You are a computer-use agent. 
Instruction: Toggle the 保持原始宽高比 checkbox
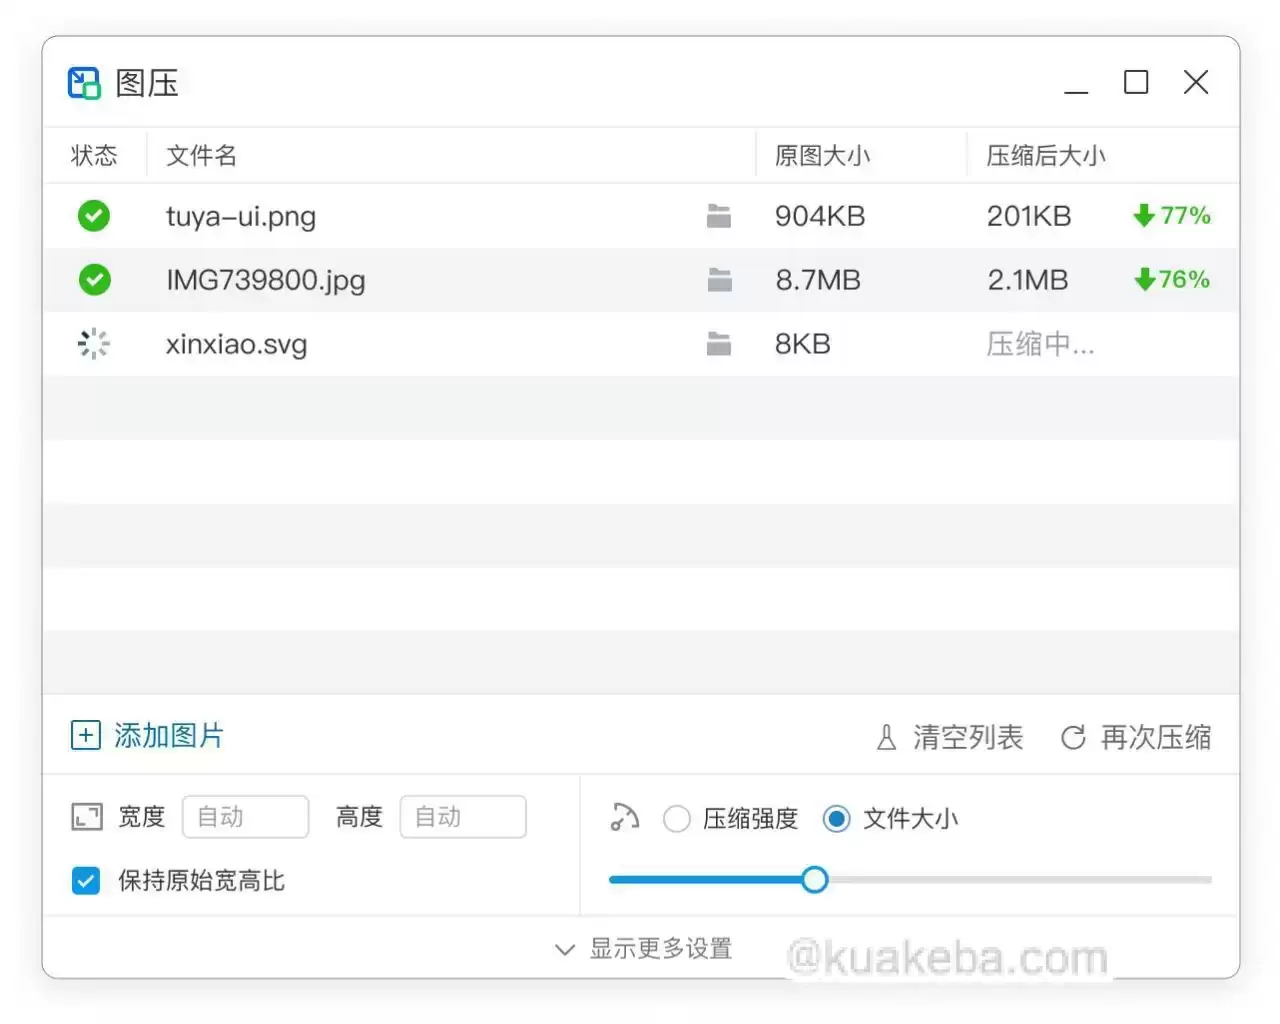click(x=85, y=881)
